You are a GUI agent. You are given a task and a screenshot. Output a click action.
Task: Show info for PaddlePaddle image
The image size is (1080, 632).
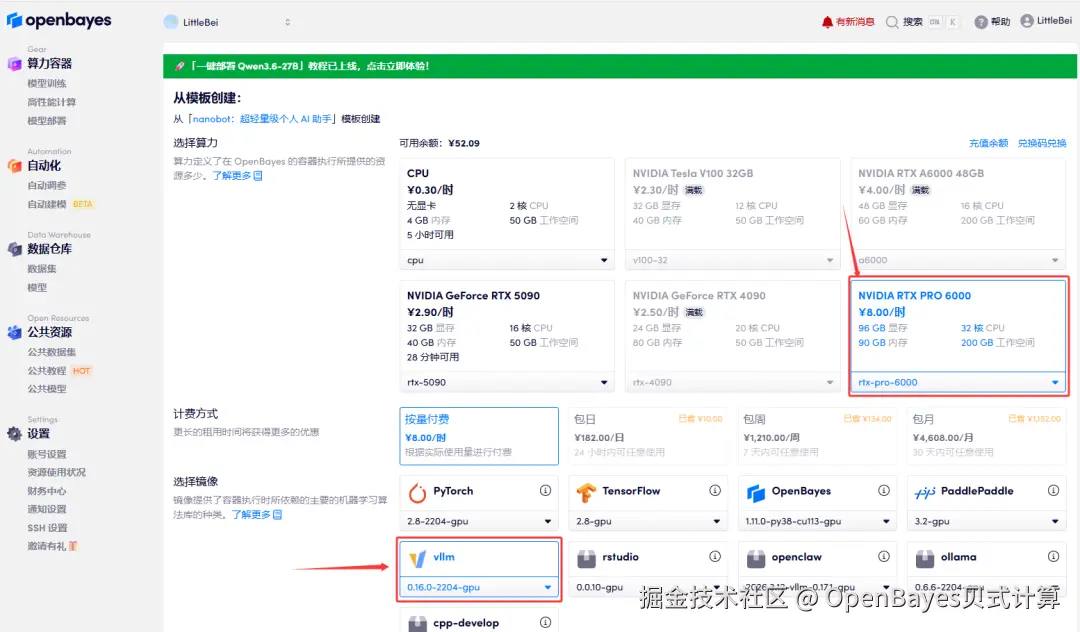coord(1053,490)
